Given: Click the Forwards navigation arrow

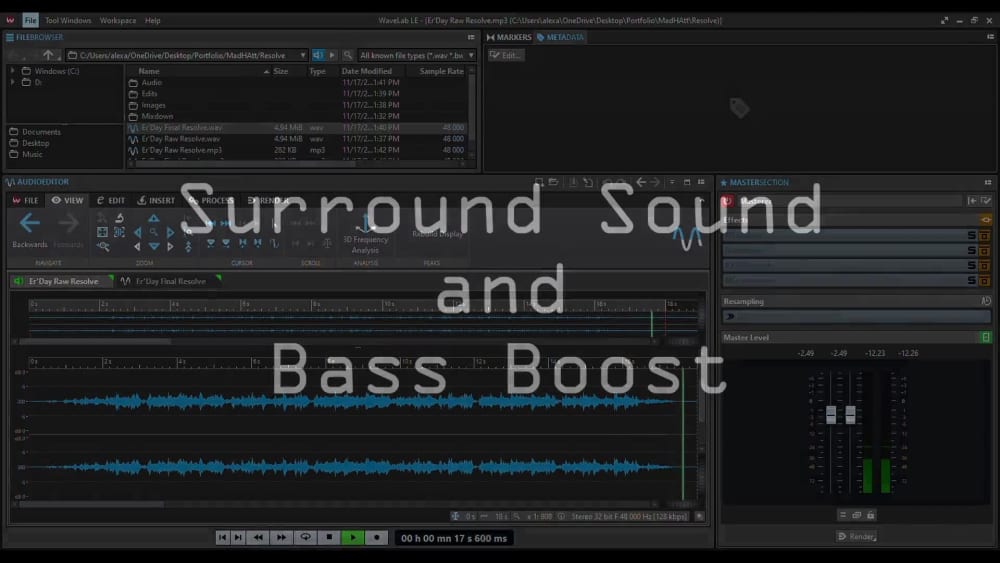Looking at the screenshot, I should pos(68,223).
